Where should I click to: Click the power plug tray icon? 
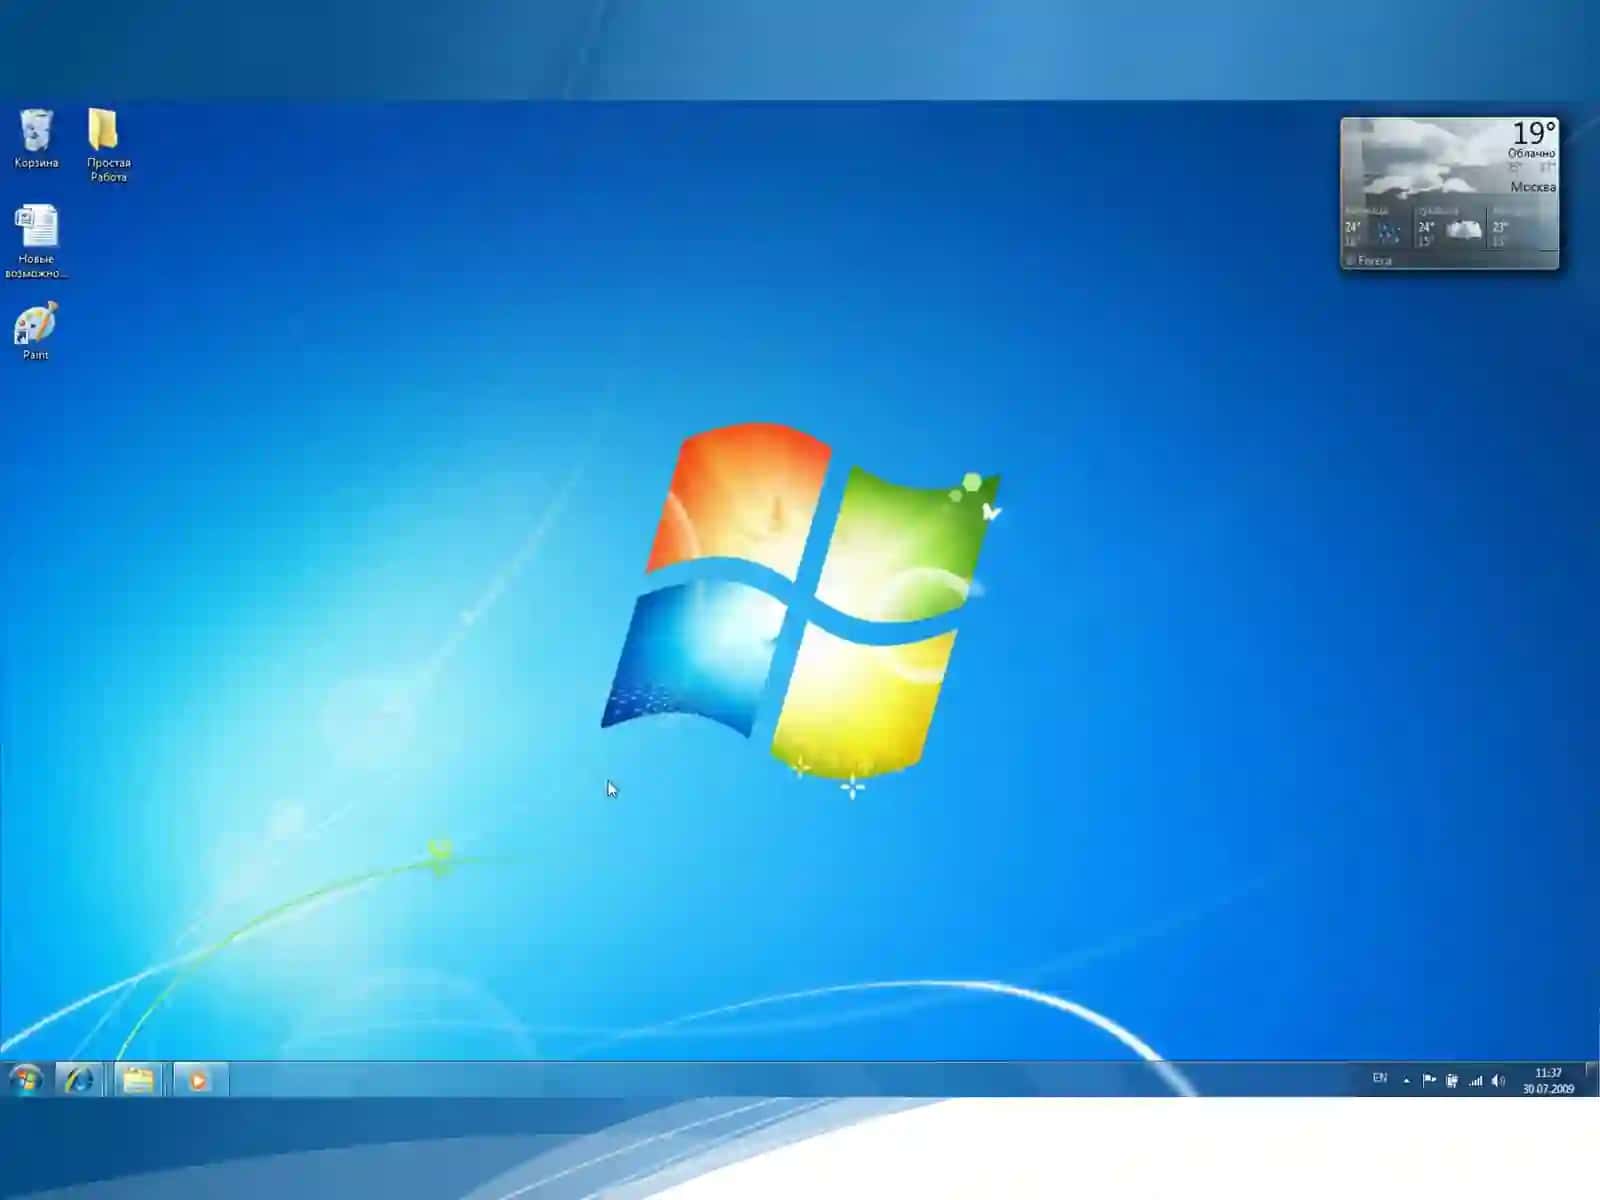point(1452,1080)
